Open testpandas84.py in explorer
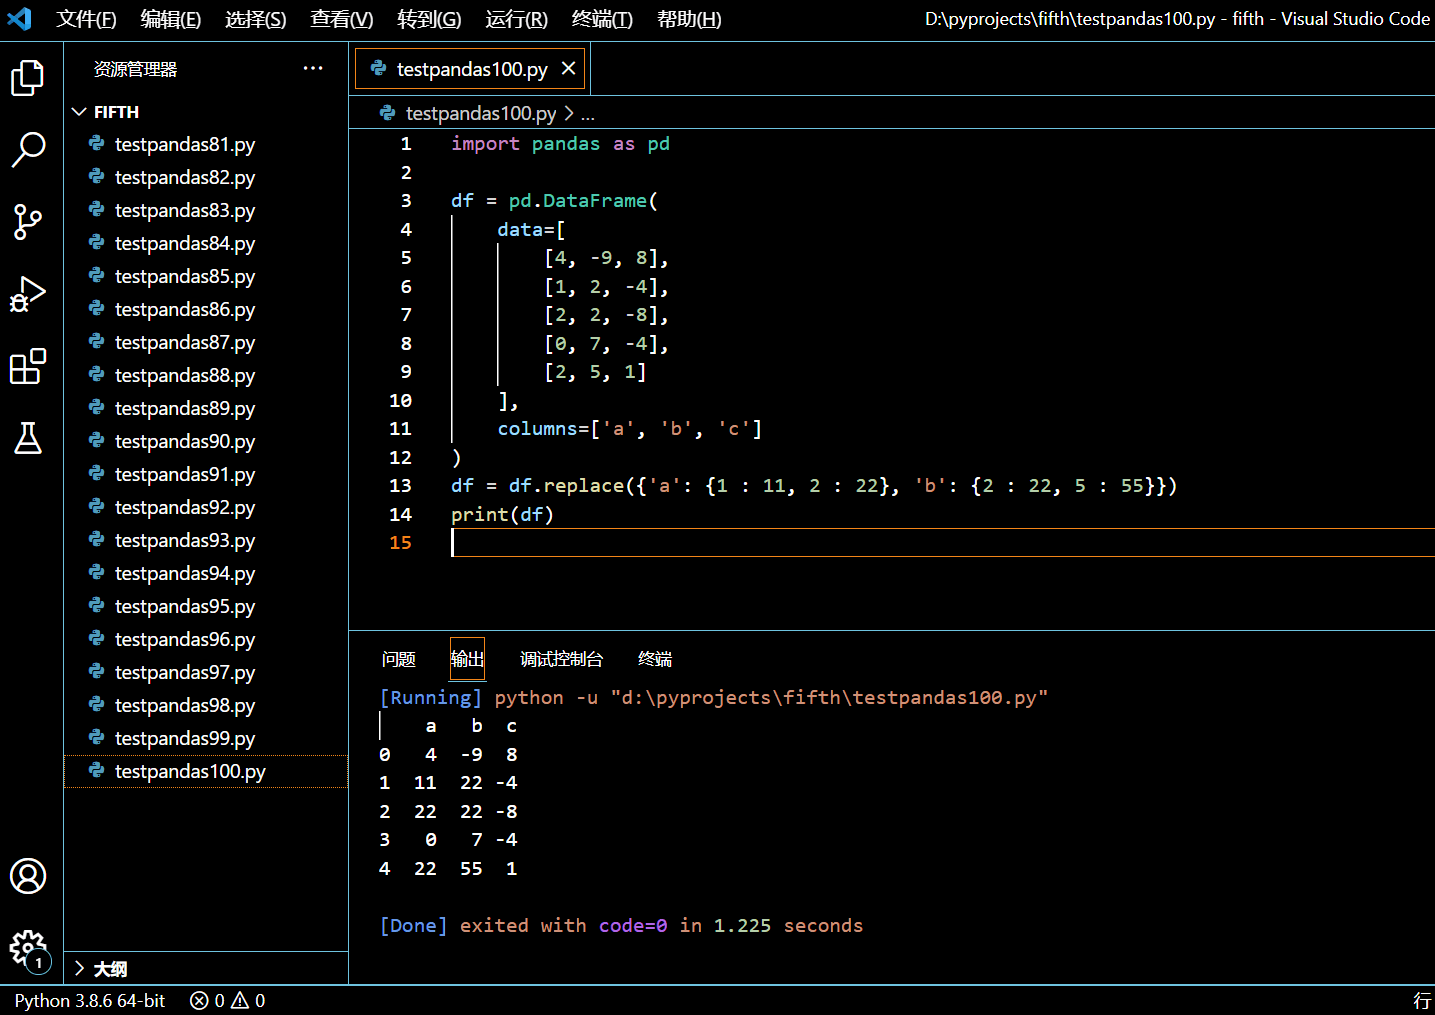This screenshot has width=1435, height=1015. [x=206, y=243]
